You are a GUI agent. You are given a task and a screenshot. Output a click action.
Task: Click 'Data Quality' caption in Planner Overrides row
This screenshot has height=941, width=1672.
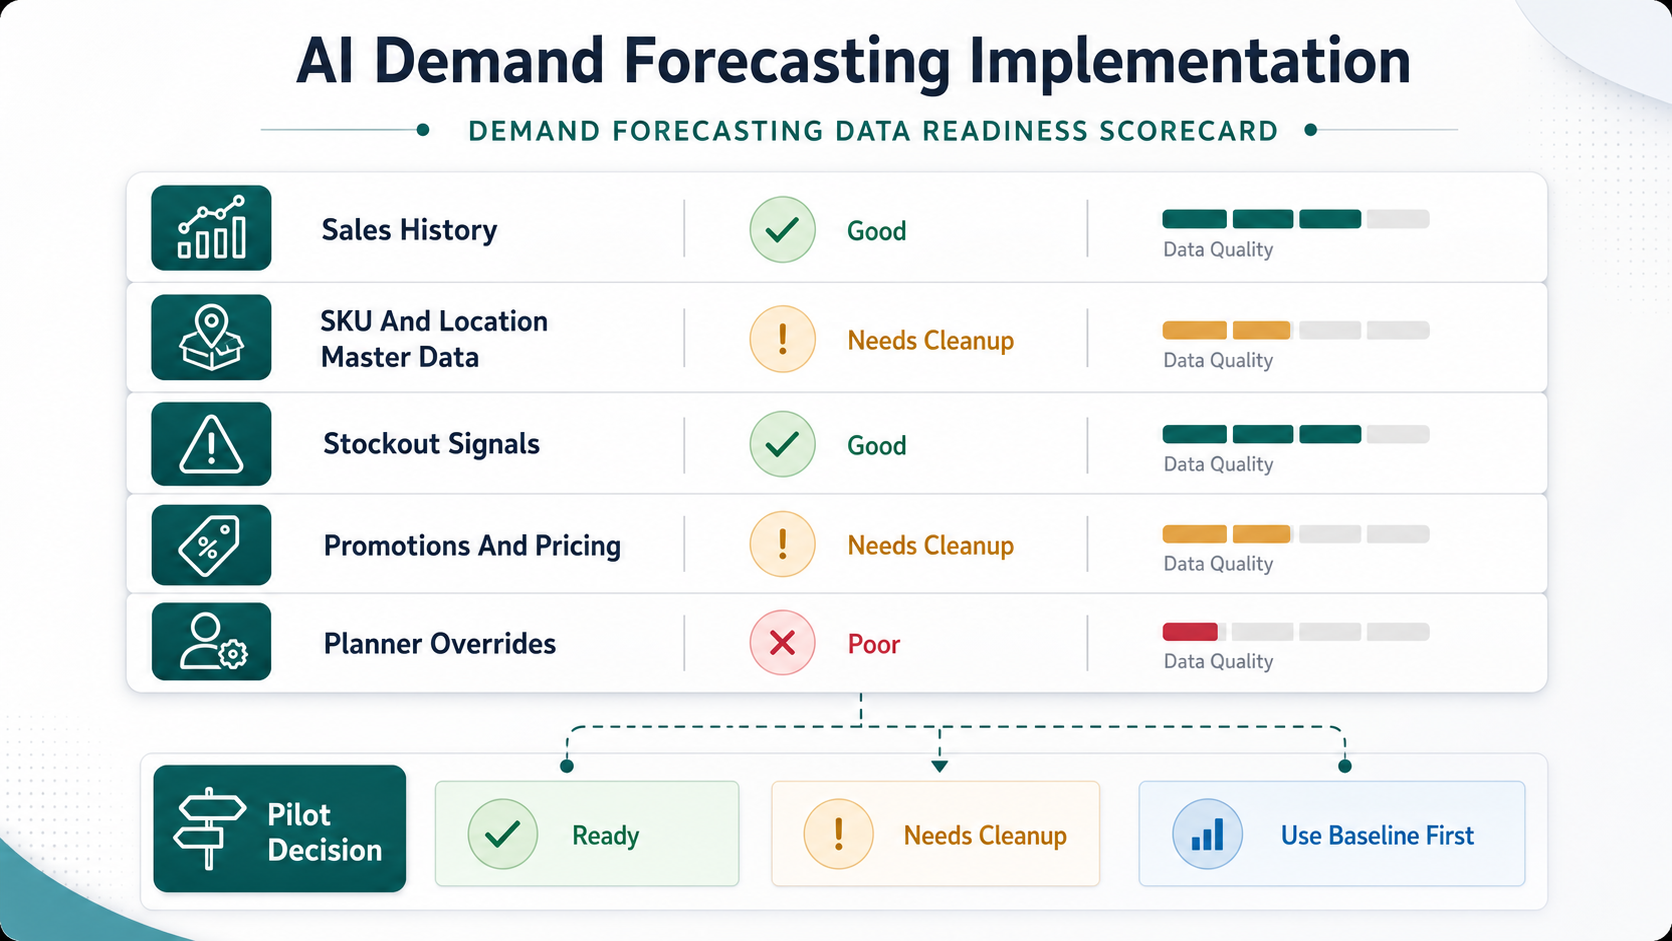[x=1218, y=662]
